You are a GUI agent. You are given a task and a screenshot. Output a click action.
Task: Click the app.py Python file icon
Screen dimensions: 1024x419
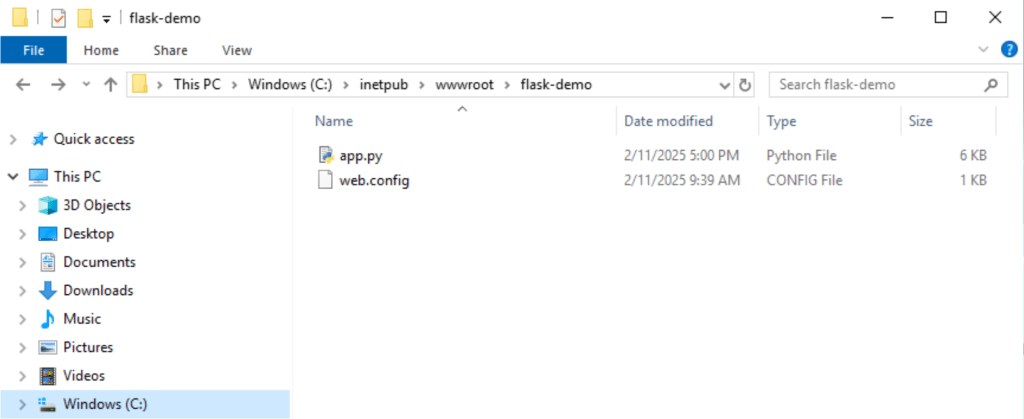coord(324,155)
